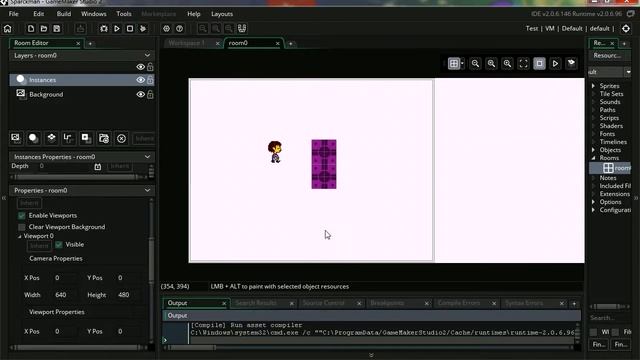Zoom out the room canvas
The height and width of the screenshot is (360, 640).
point(475,64)
